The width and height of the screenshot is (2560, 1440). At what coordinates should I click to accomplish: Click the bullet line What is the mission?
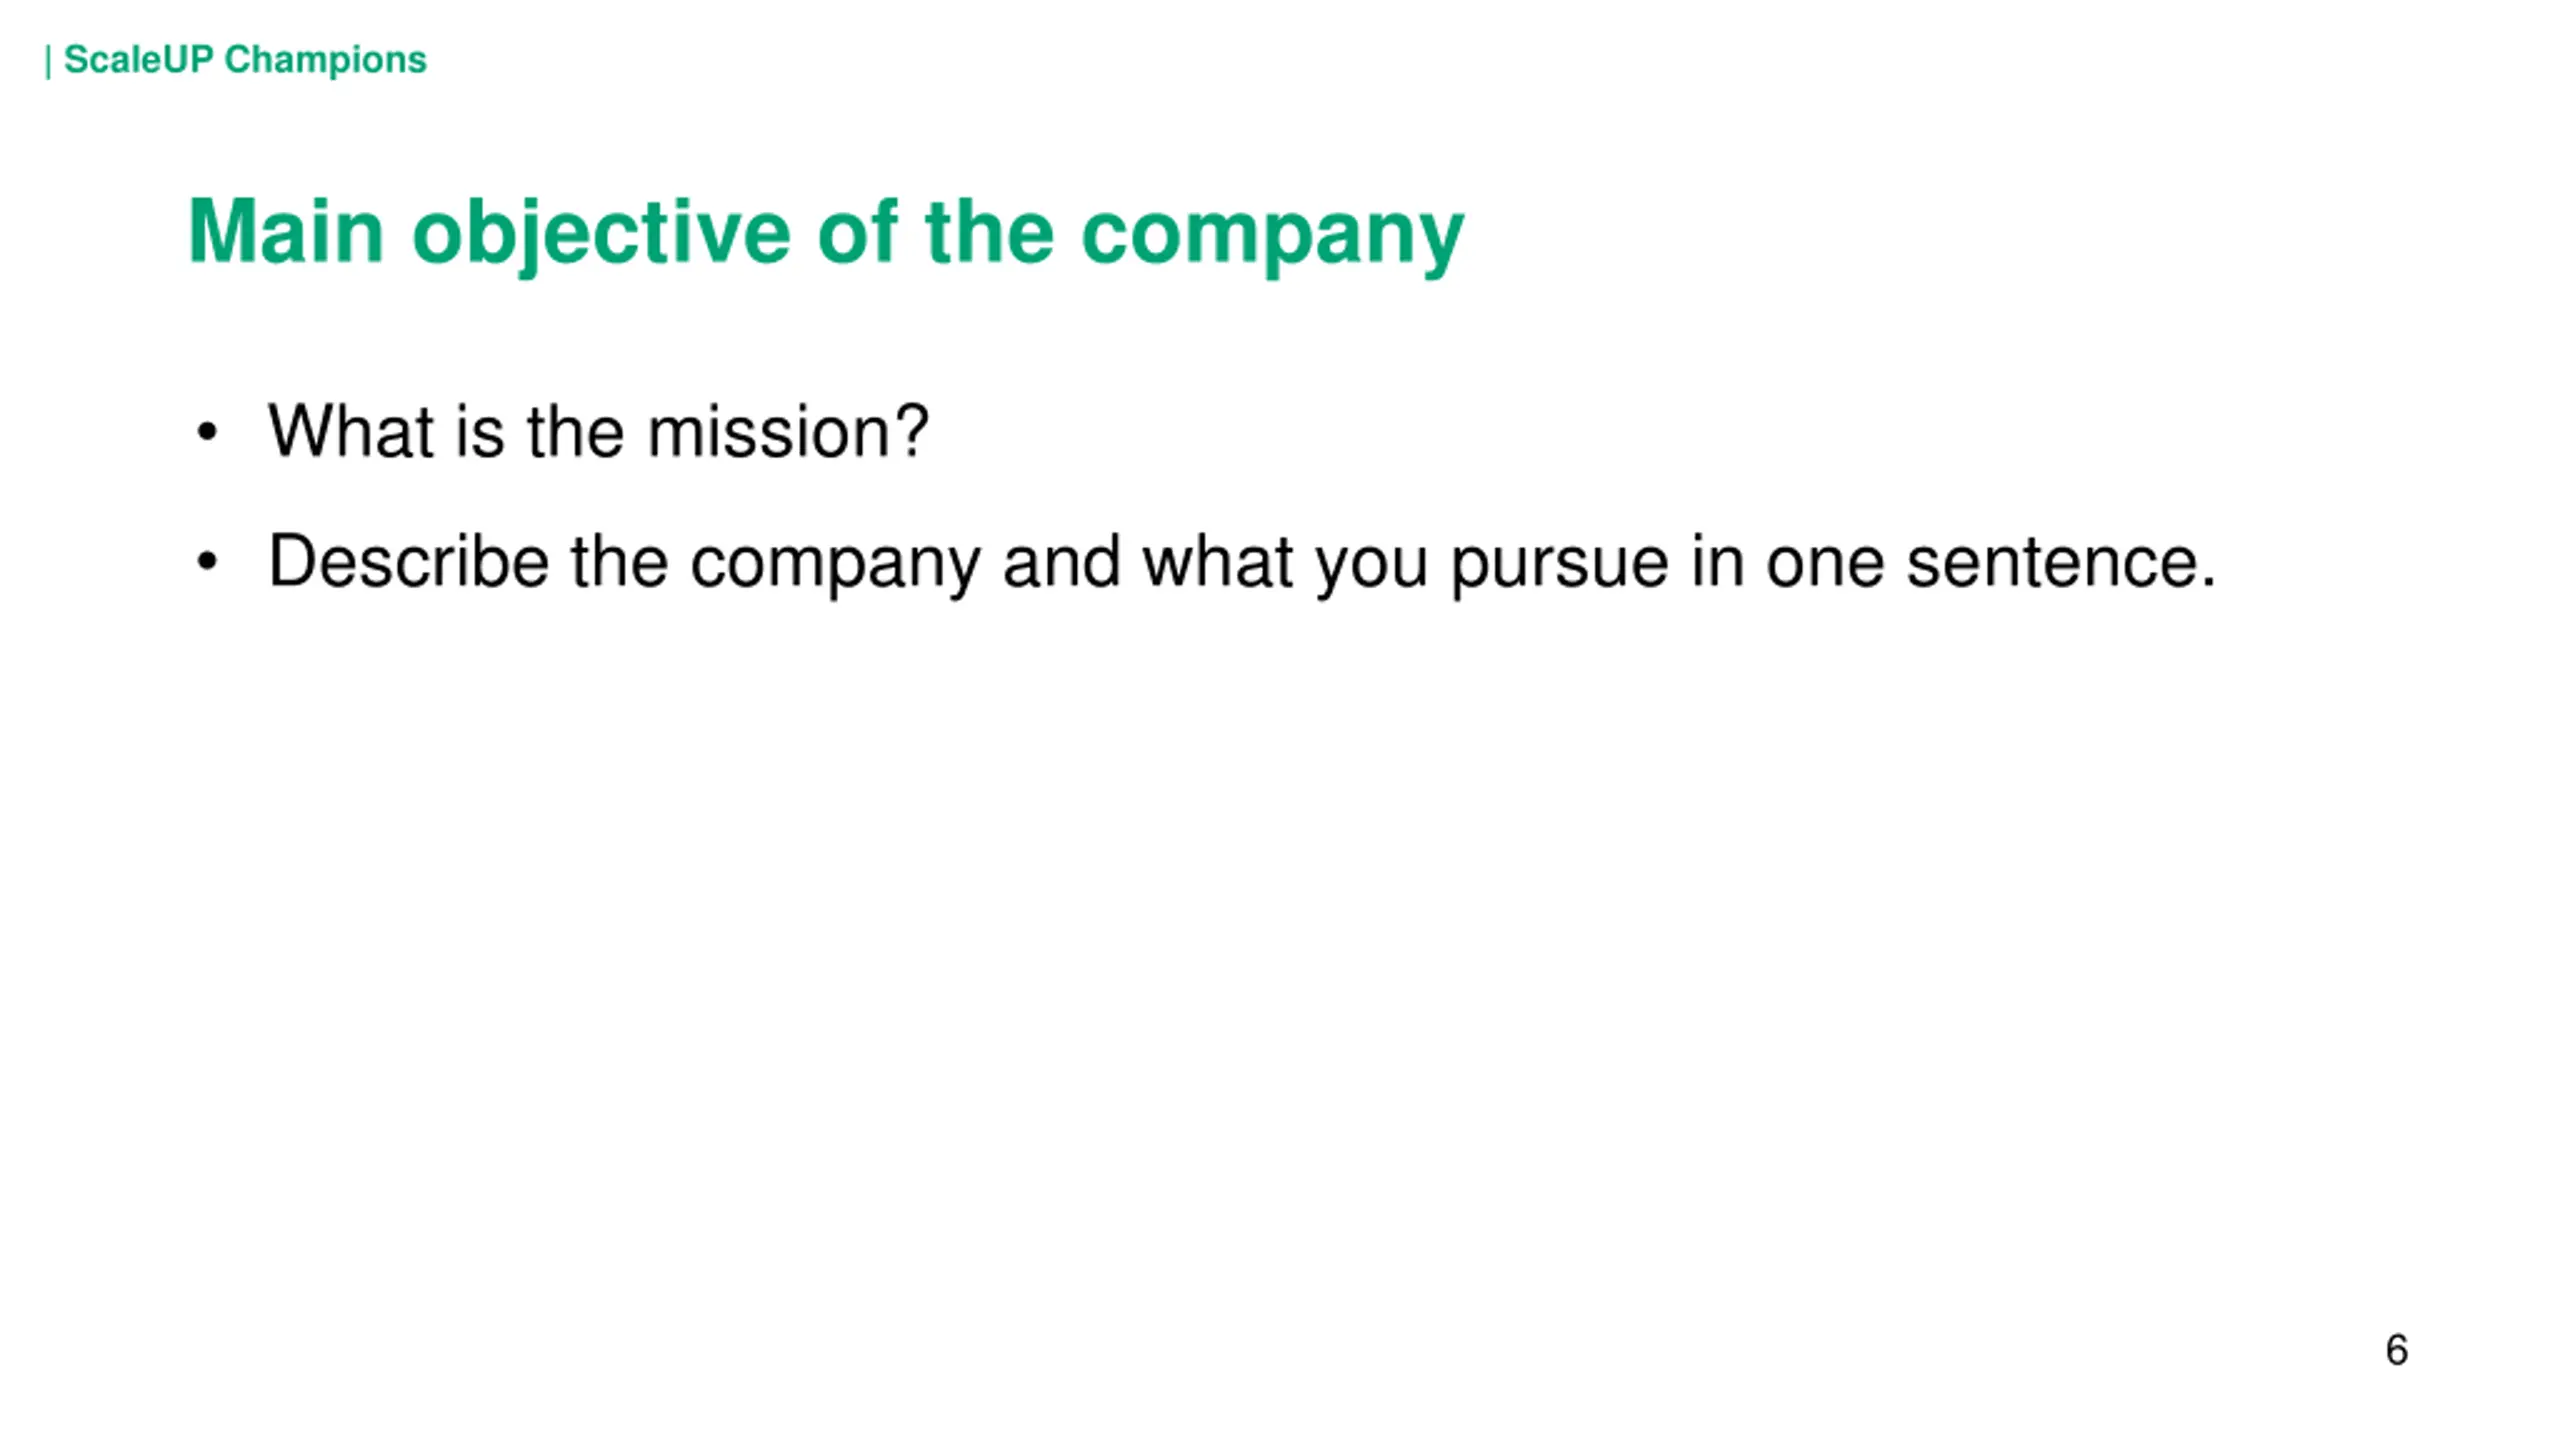(598, 432)
